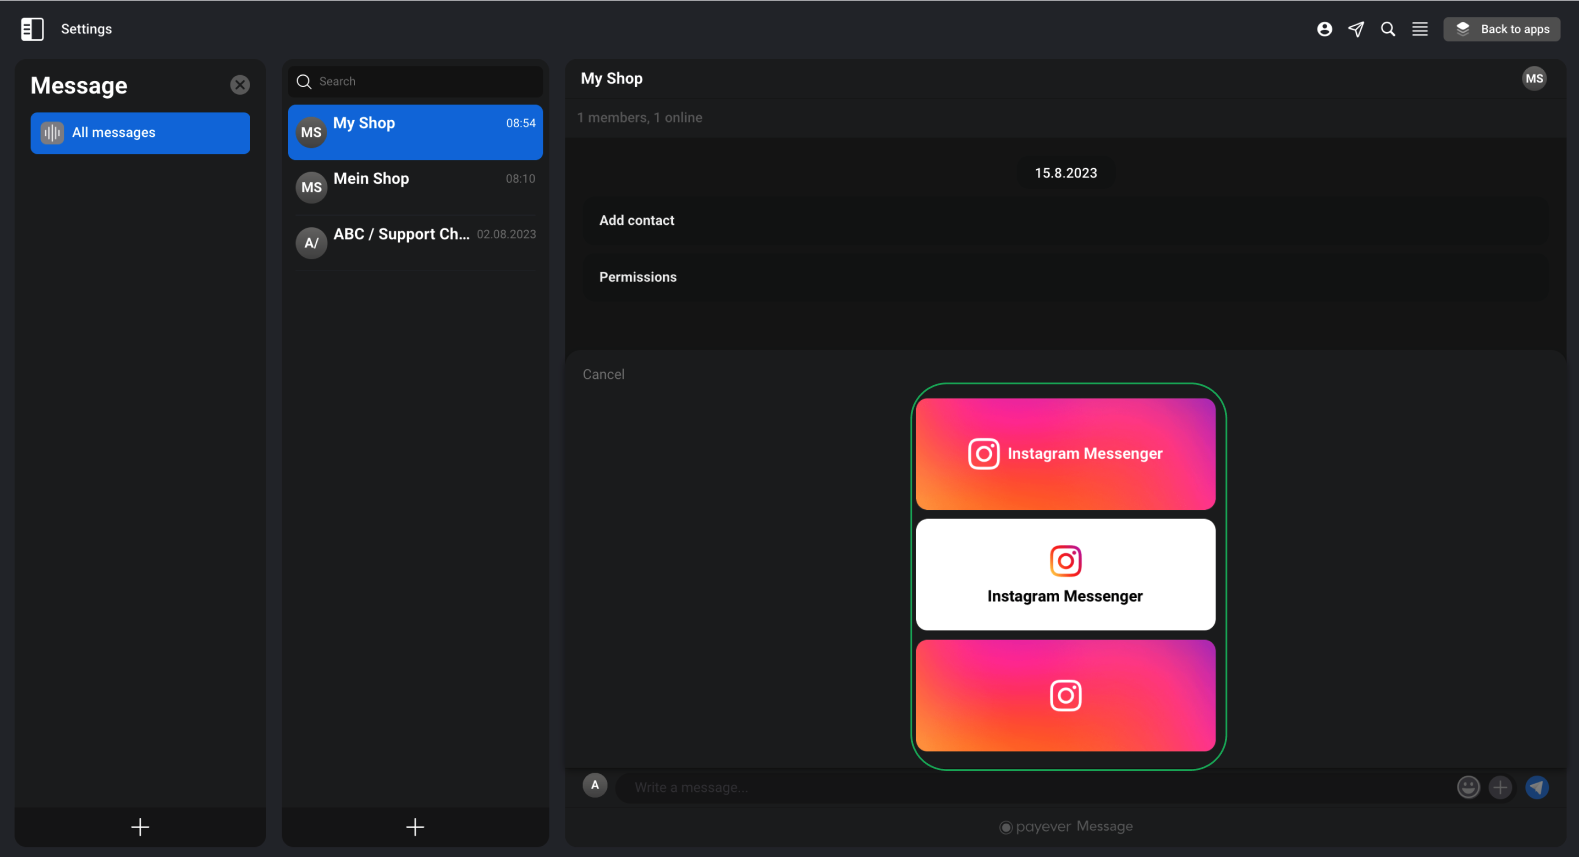Close the Message panel with the X icon
This screenshot has height=857, width=1579.
click(x=240, y=85)
